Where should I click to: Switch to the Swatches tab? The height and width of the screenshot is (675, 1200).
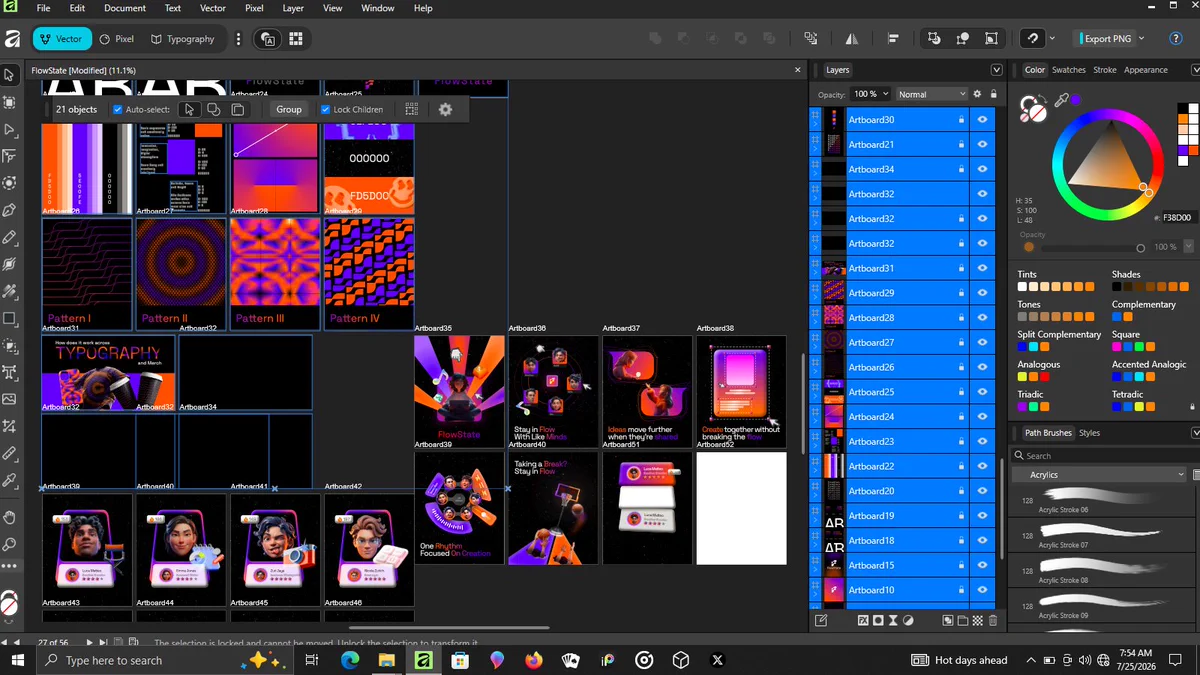point(1068,70)
